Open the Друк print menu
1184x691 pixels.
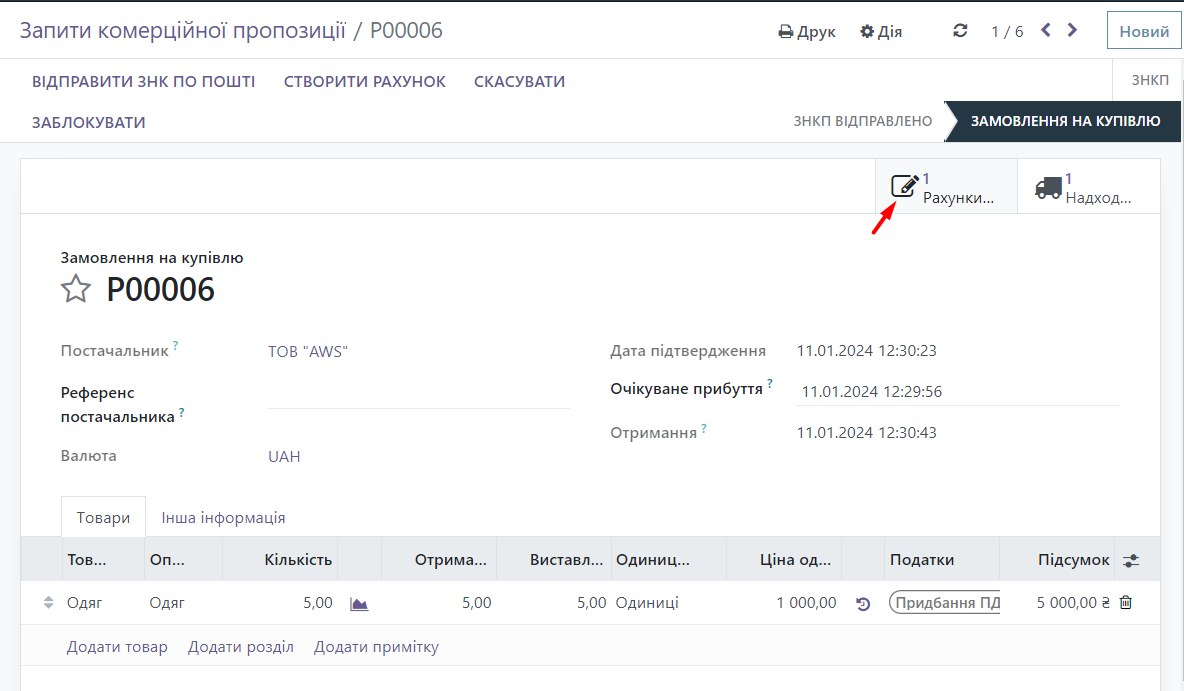point(807,32)
